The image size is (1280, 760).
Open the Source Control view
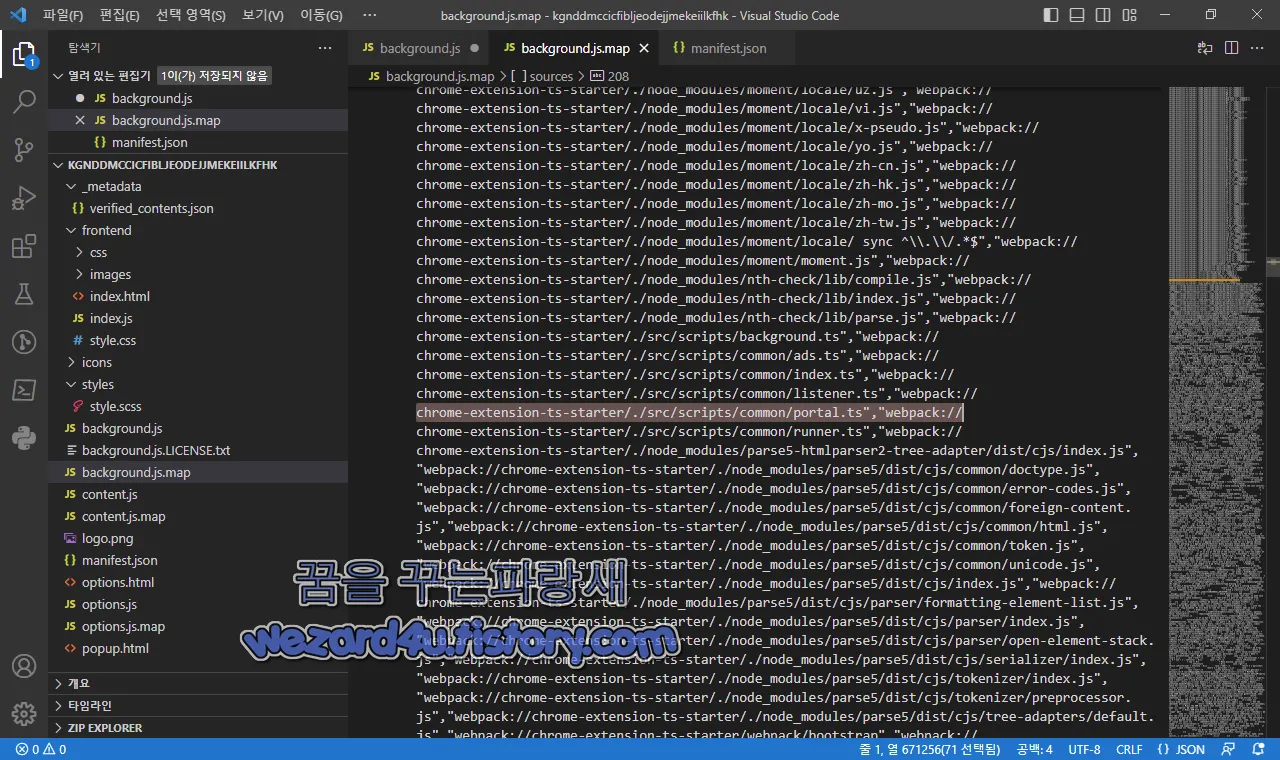tap(24, 150)
